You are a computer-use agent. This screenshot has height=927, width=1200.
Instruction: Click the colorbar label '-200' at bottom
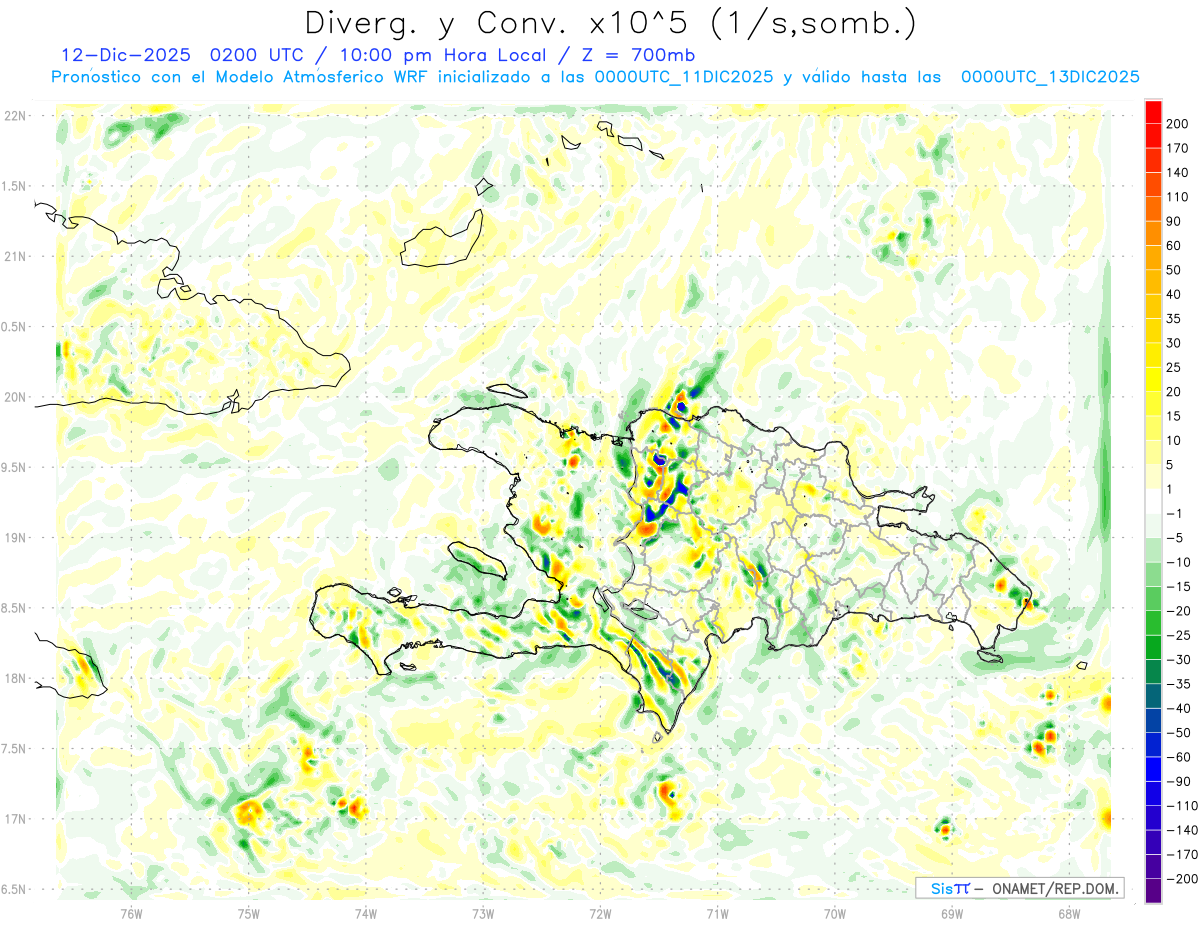point(1180,879)
